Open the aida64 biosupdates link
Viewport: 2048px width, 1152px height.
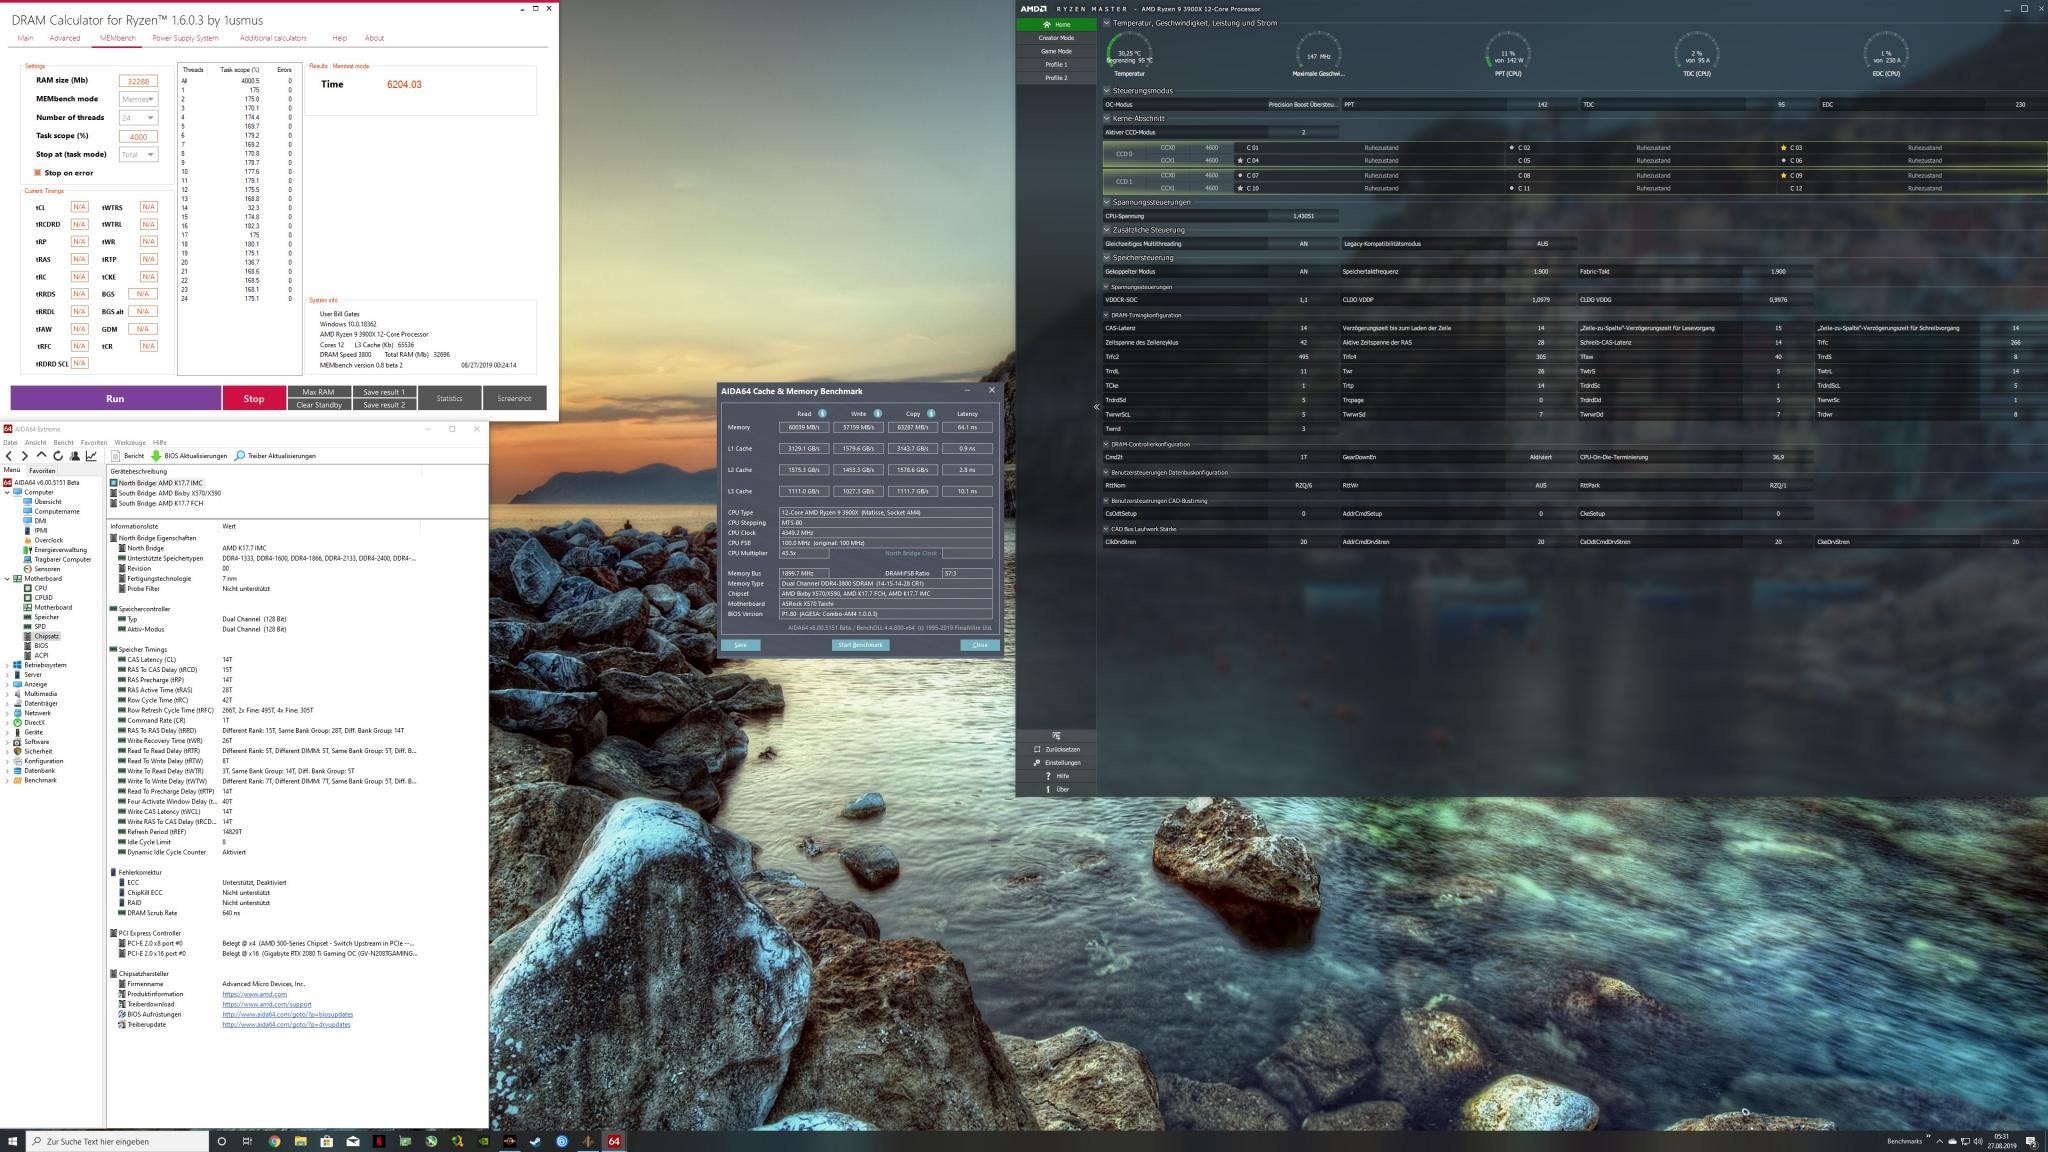287,1014
